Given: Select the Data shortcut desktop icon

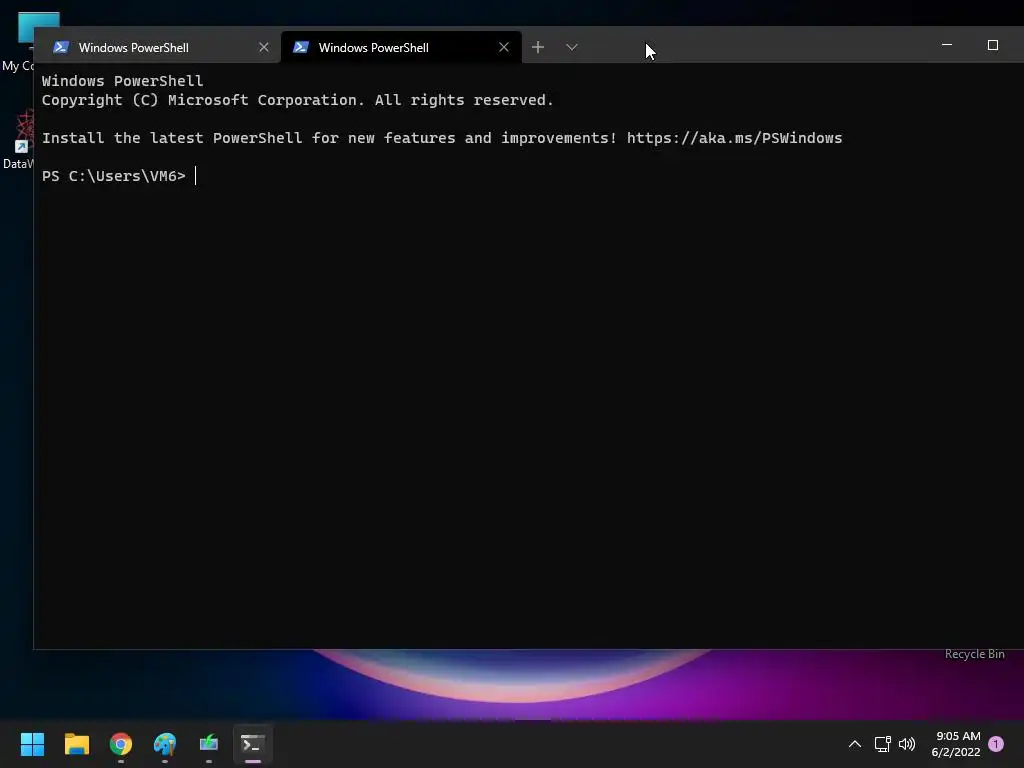Looking at the screenshot, I should pyautogui.click(x=18, y=139).
